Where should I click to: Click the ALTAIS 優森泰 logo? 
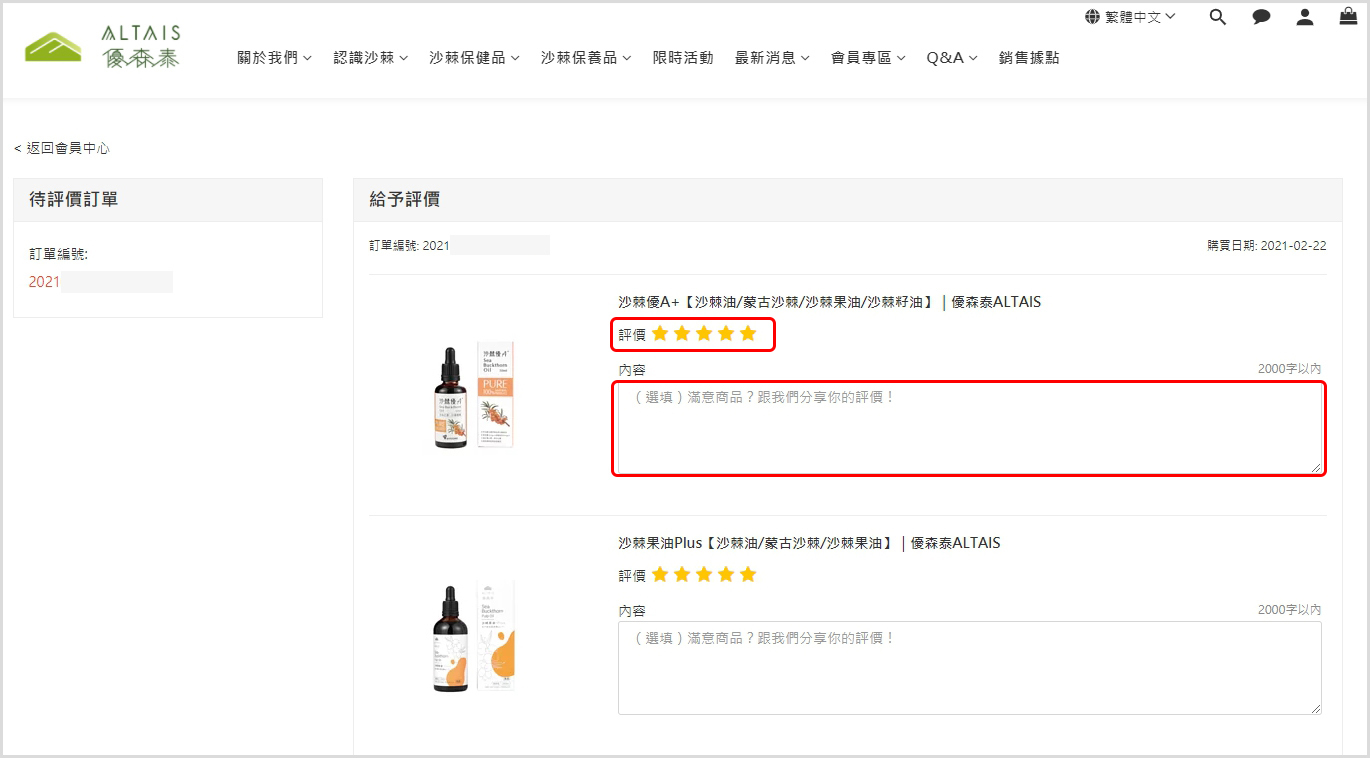[x=103, y=47]
